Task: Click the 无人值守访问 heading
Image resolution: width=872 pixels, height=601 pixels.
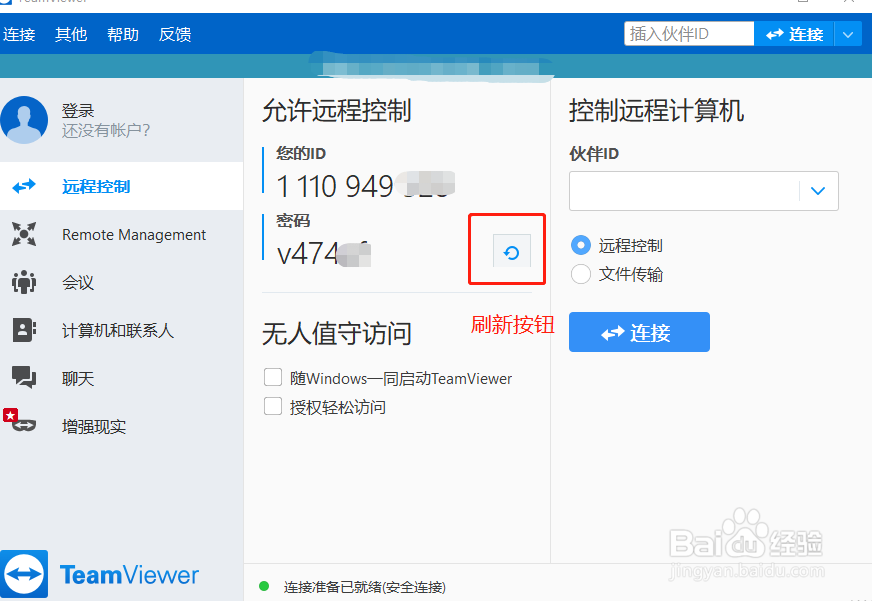Action: (x=336, y=334)
